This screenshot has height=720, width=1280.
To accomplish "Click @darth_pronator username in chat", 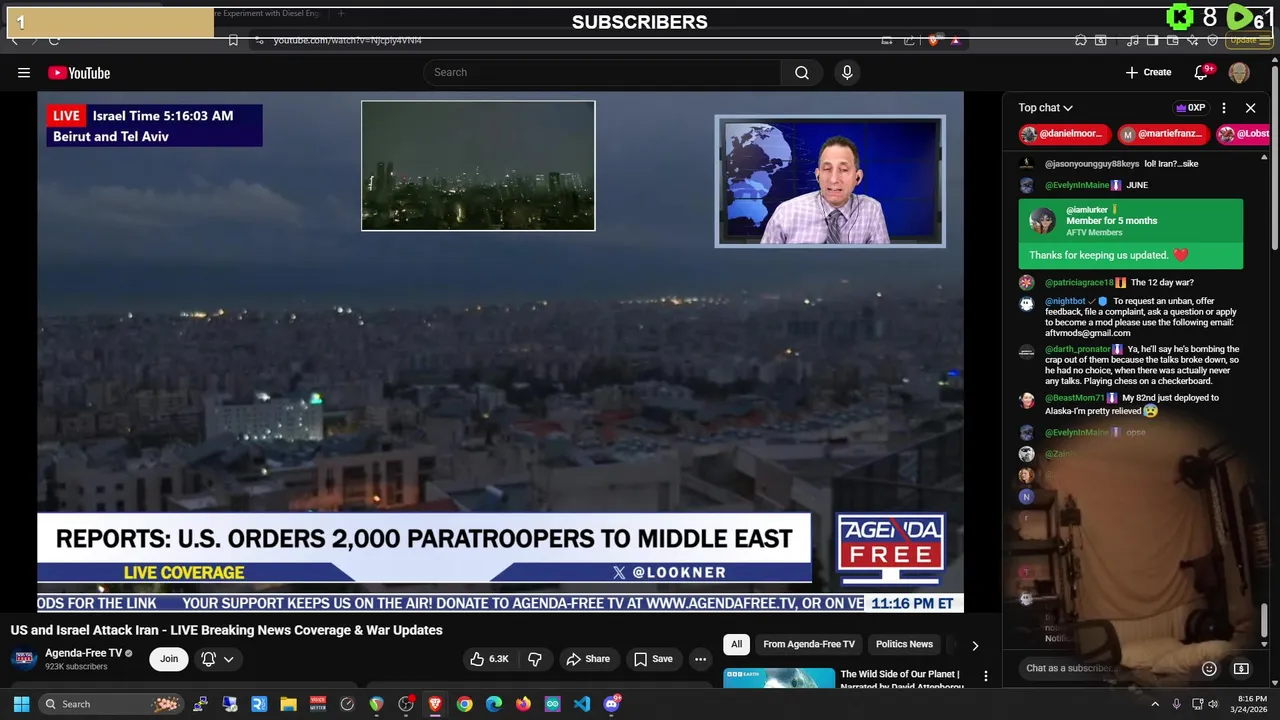I will (x=1078, y=349).
